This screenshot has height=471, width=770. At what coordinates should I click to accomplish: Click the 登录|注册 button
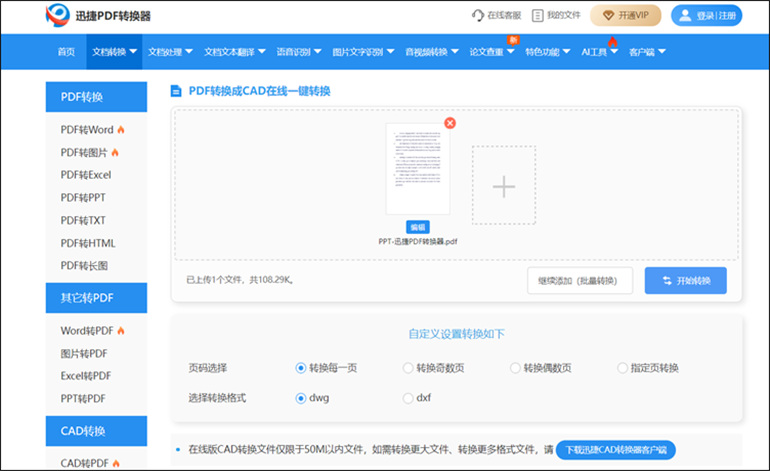tap(707, 16)
